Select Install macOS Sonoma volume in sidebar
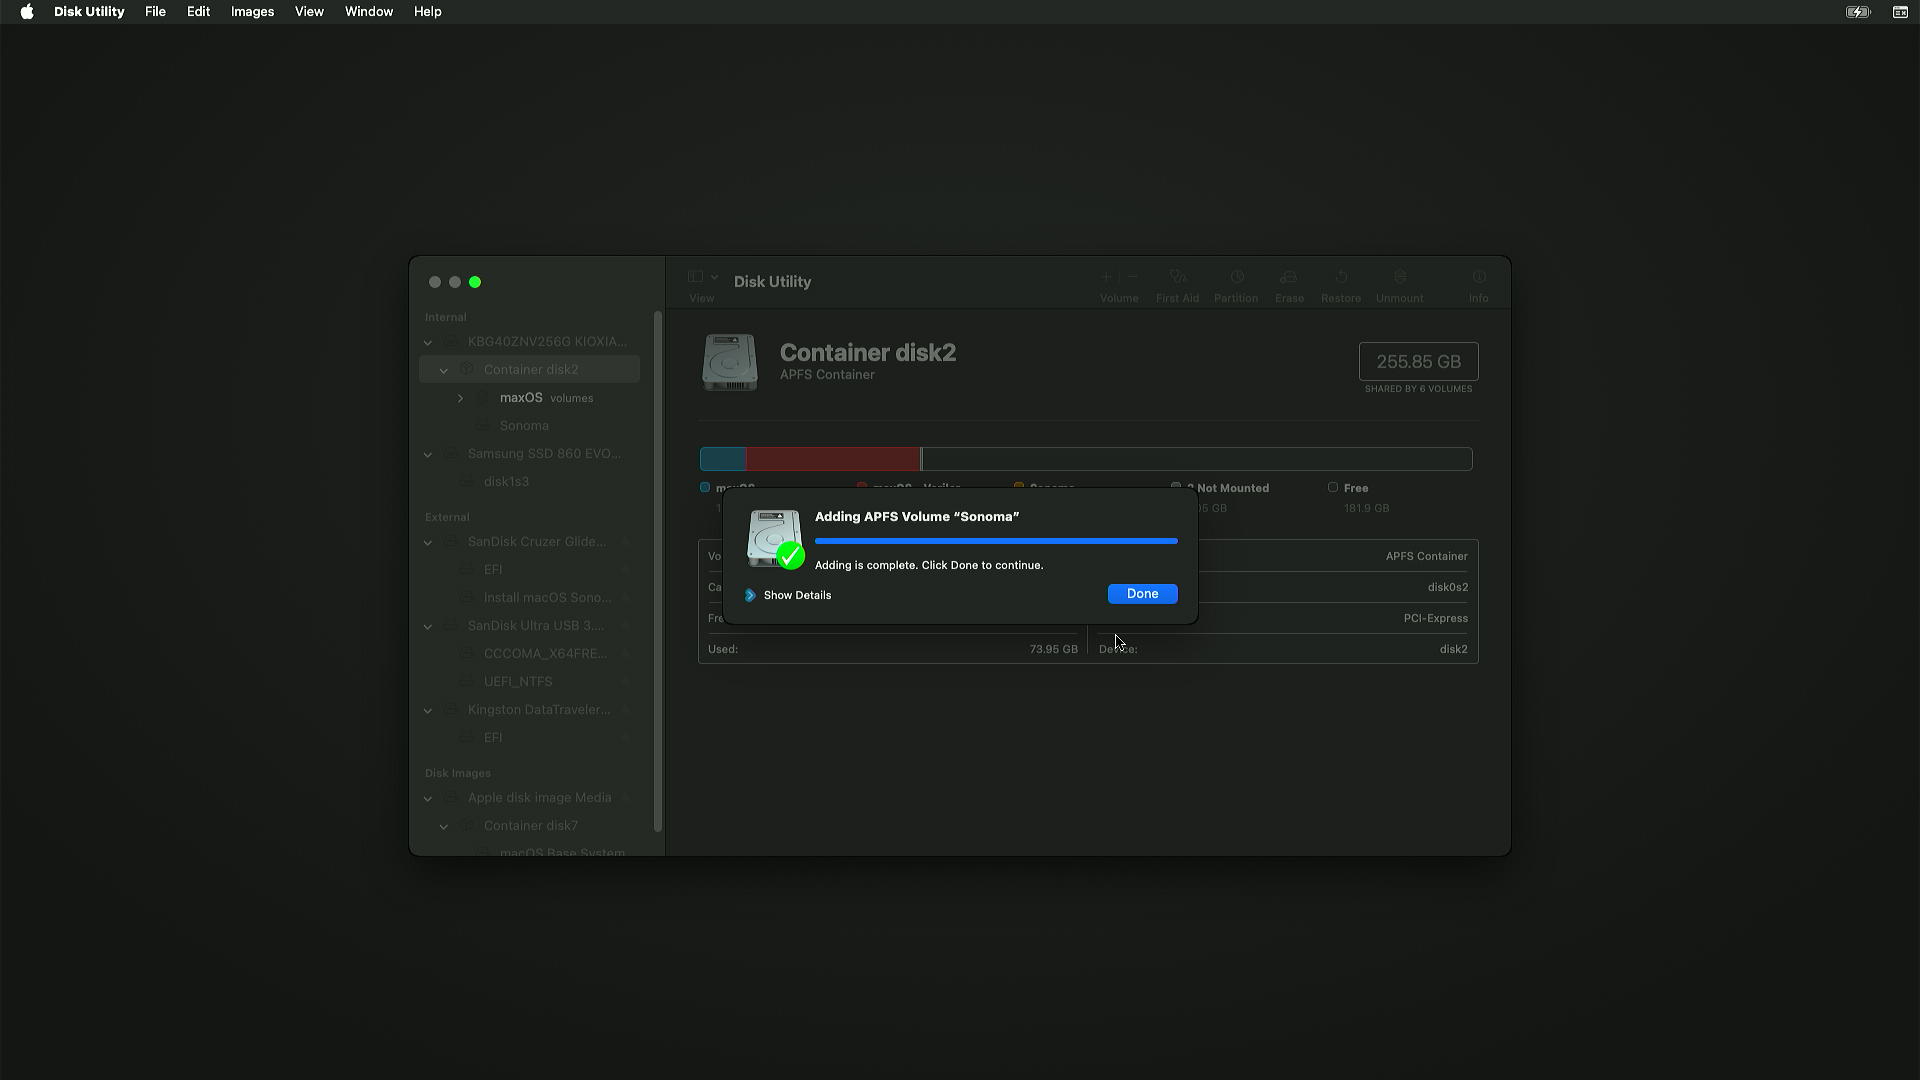 point(547,598)
